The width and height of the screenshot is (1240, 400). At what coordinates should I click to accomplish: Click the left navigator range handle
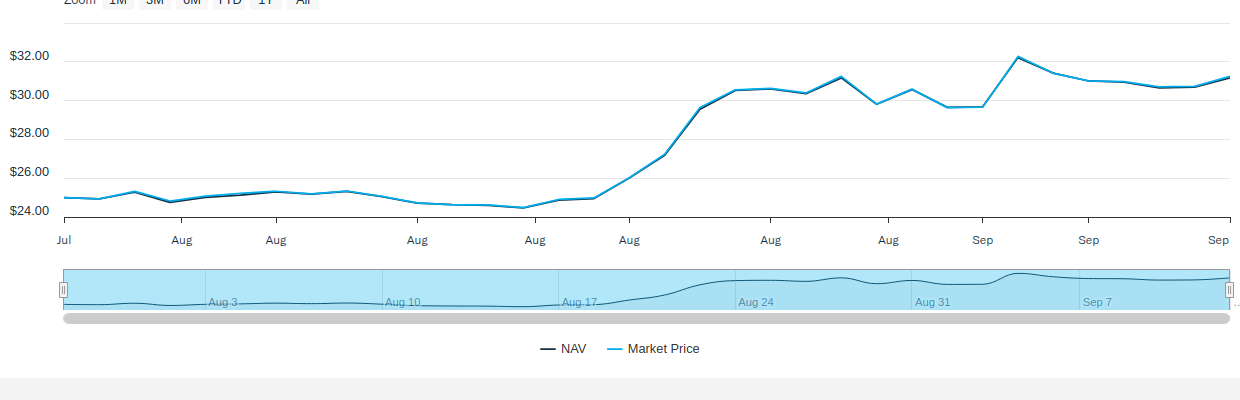coord(63,290)
